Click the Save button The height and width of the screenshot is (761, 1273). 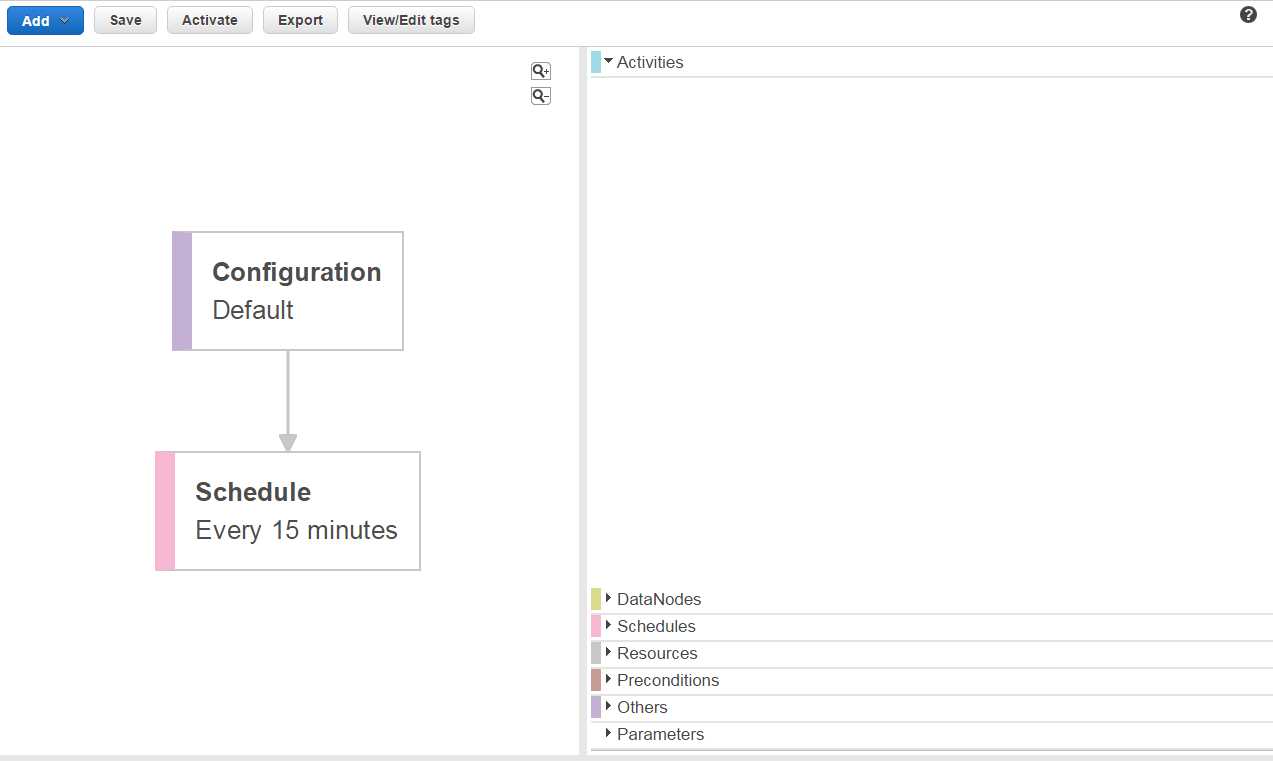(x=125, y=20)
